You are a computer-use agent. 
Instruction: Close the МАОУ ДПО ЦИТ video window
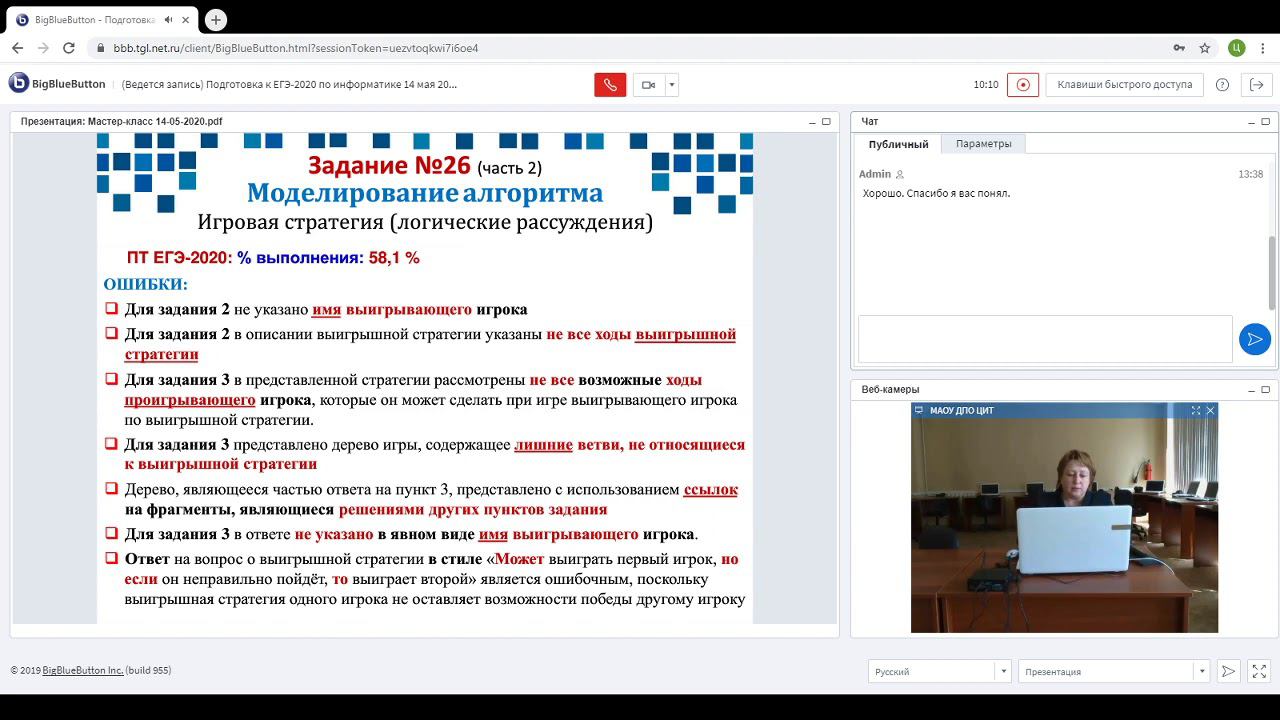coord(1210,411)
